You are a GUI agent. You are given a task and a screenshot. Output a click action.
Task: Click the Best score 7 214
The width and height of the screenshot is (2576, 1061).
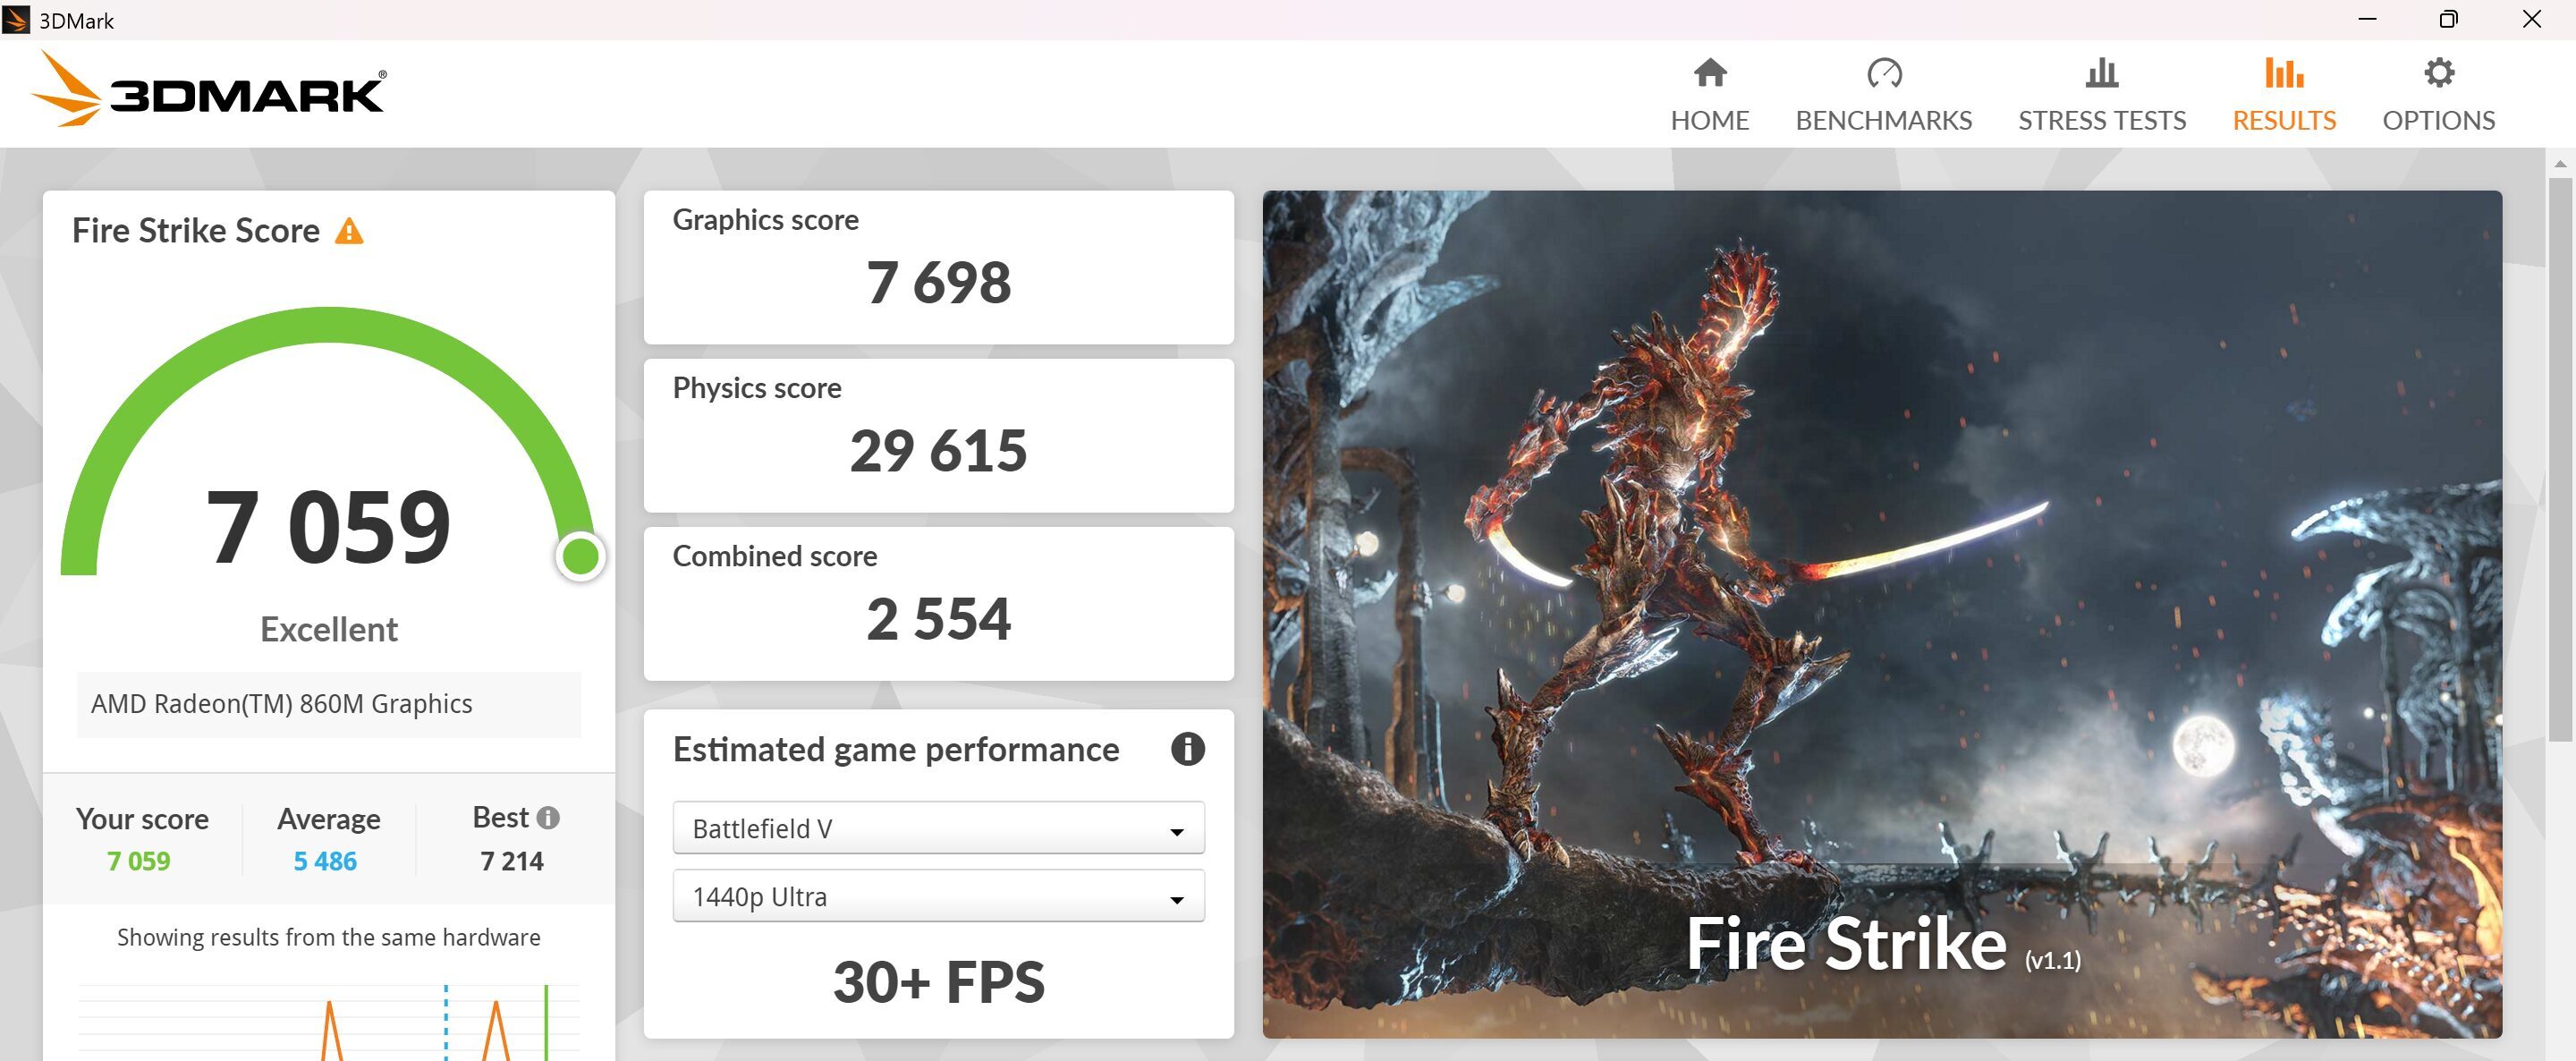click(512, 860)
